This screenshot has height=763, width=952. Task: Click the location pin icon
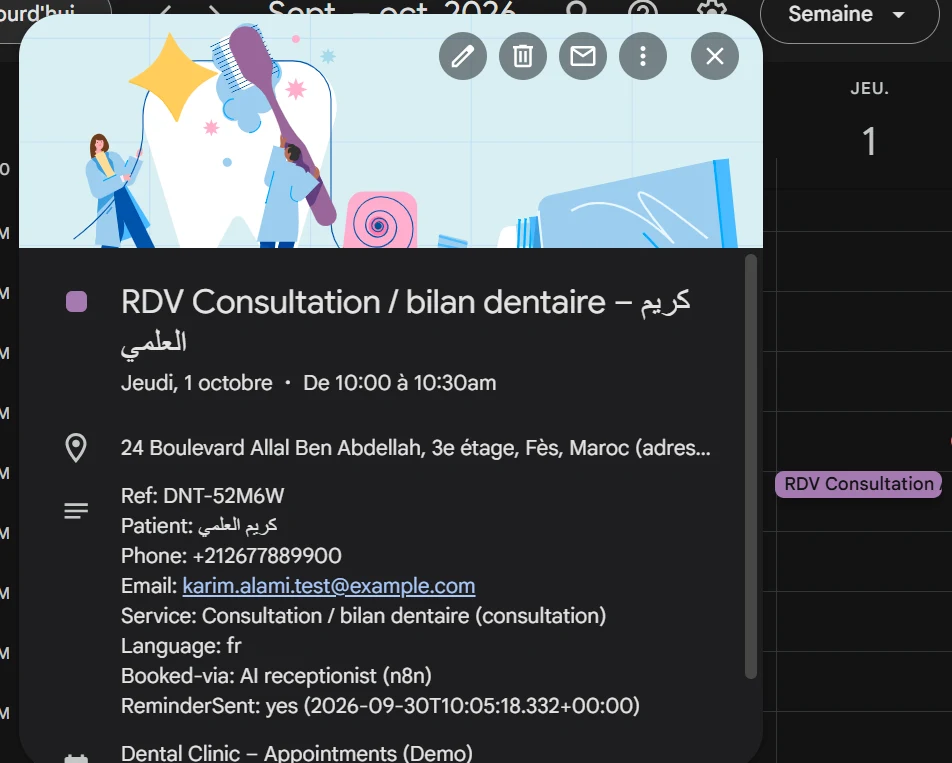(76, 448)
